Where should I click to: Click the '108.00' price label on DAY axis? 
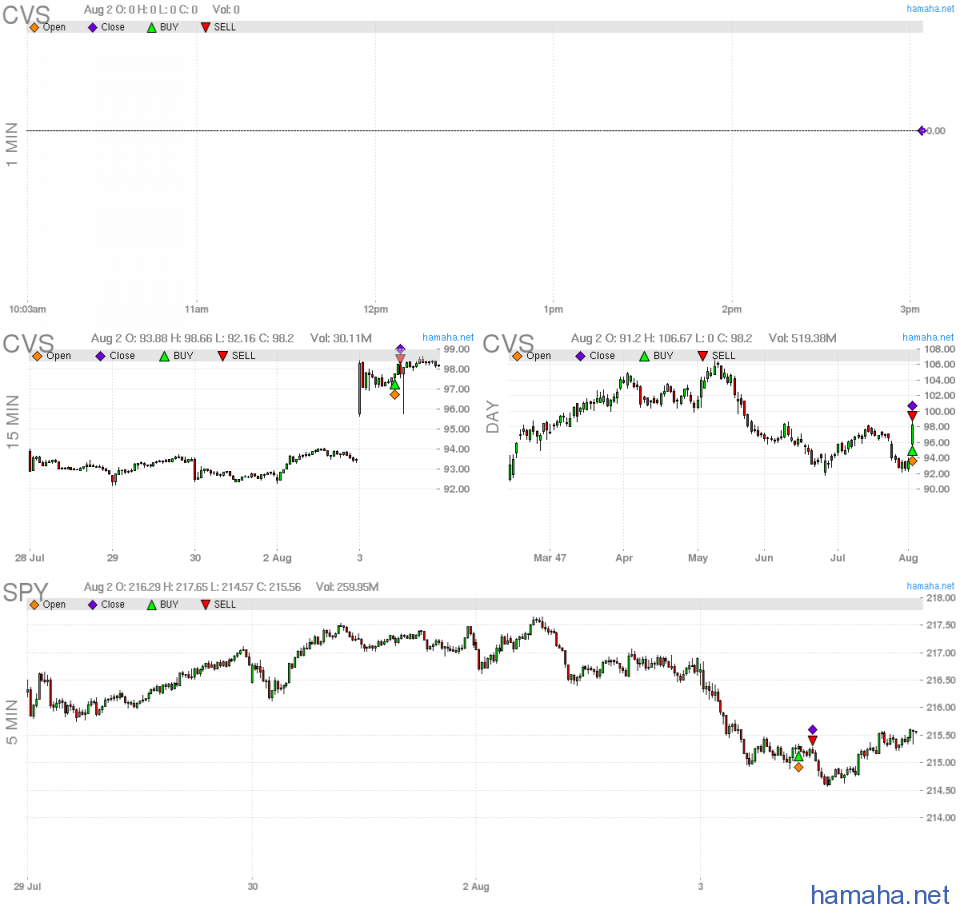point(939,350)
